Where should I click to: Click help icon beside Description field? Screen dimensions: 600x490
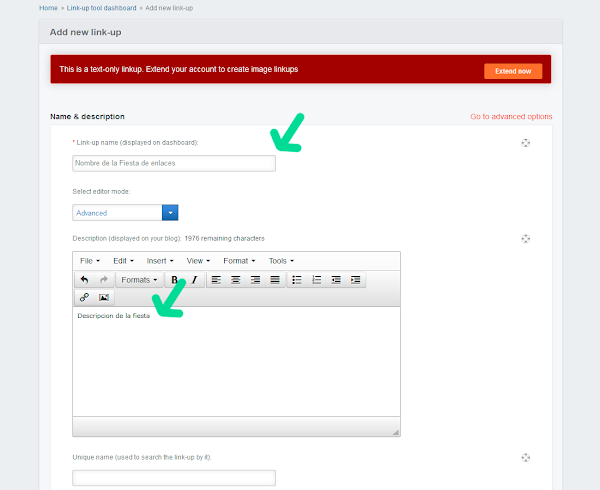tap(526, 239)
